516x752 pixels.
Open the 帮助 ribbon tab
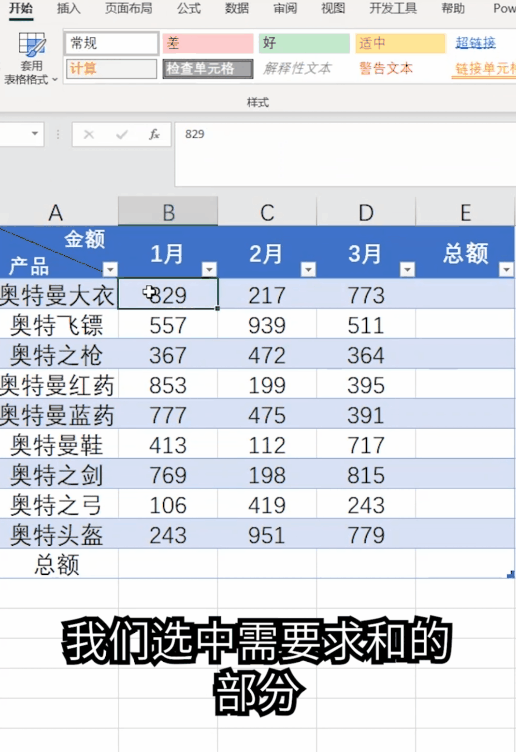coord(453,8)
